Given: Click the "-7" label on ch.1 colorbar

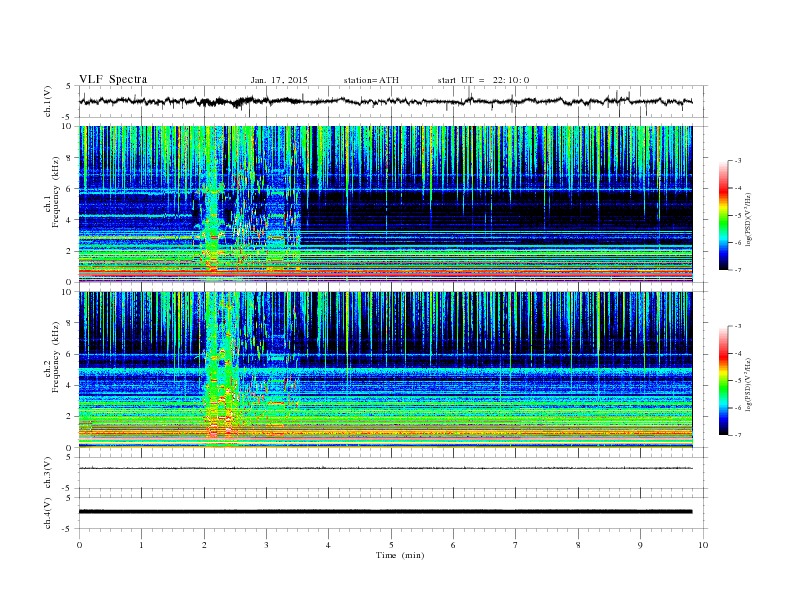Looking at the screenshot, I should [737, 270].
